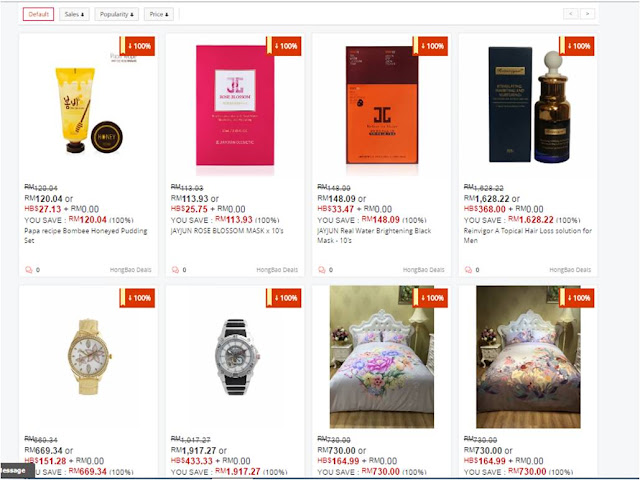View the orange JAYJUN black mask image

[382, 105]
